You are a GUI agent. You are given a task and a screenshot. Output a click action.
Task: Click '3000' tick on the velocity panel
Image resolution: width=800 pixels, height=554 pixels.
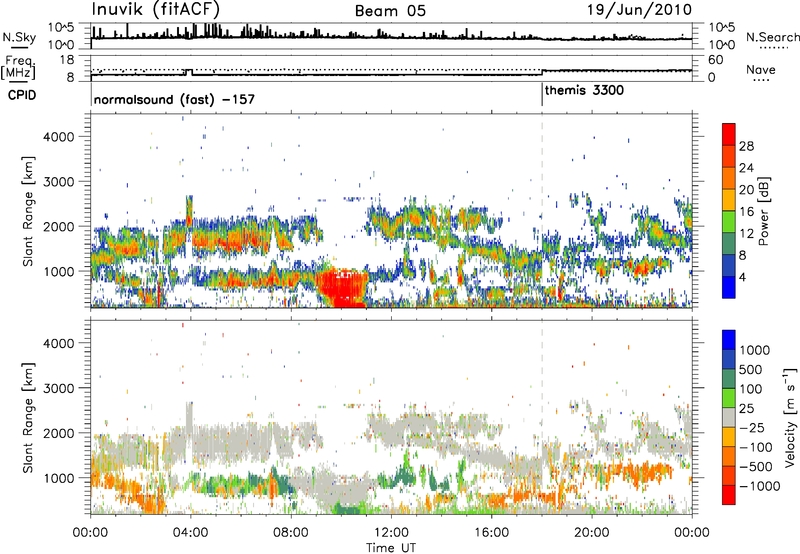click(x=58, y=388)
